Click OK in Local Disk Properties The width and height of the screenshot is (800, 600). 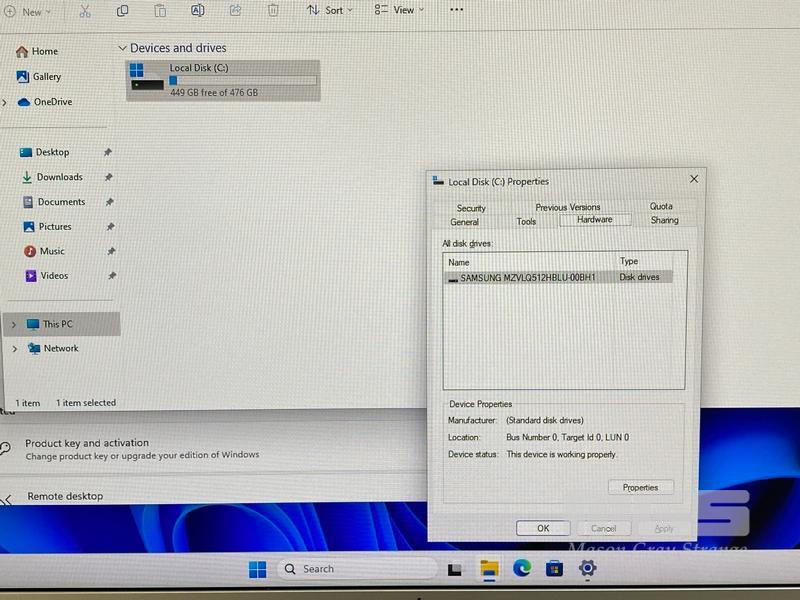pyautogui.click(x=543, y=528)
